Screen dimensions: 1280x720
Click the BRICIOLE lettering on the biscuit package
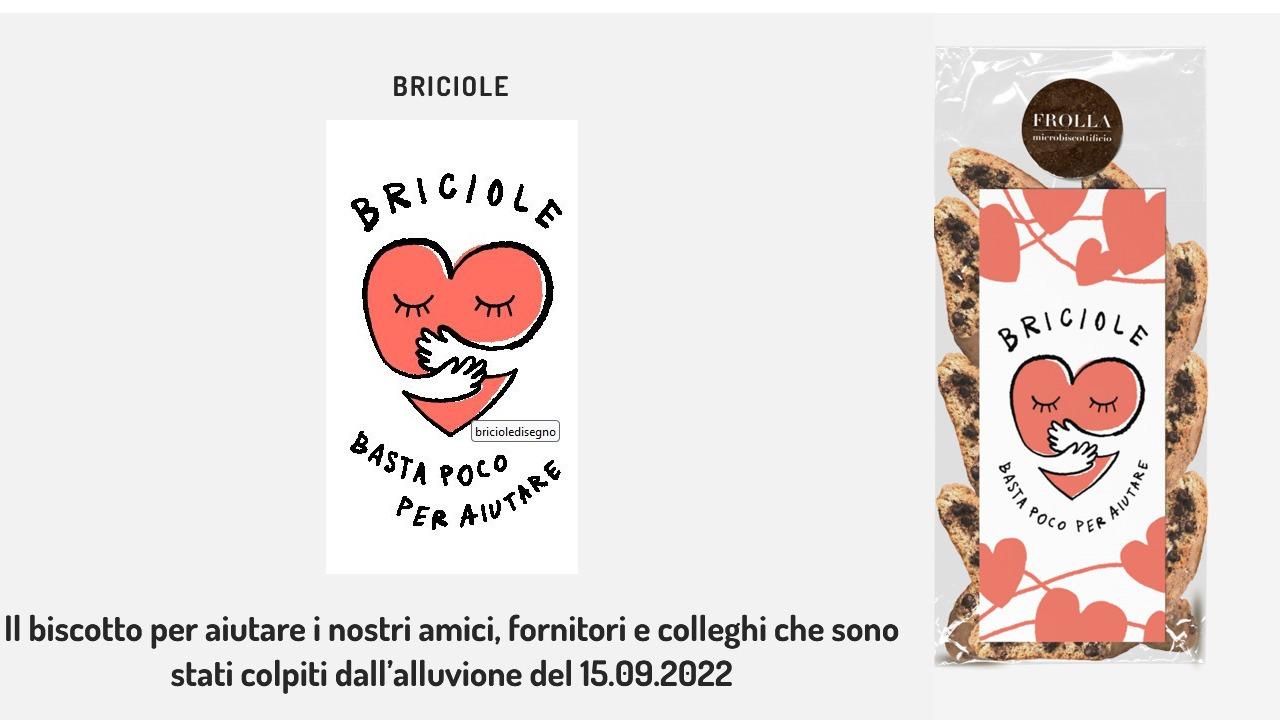pyautogui.click(x=1072, y=327)
